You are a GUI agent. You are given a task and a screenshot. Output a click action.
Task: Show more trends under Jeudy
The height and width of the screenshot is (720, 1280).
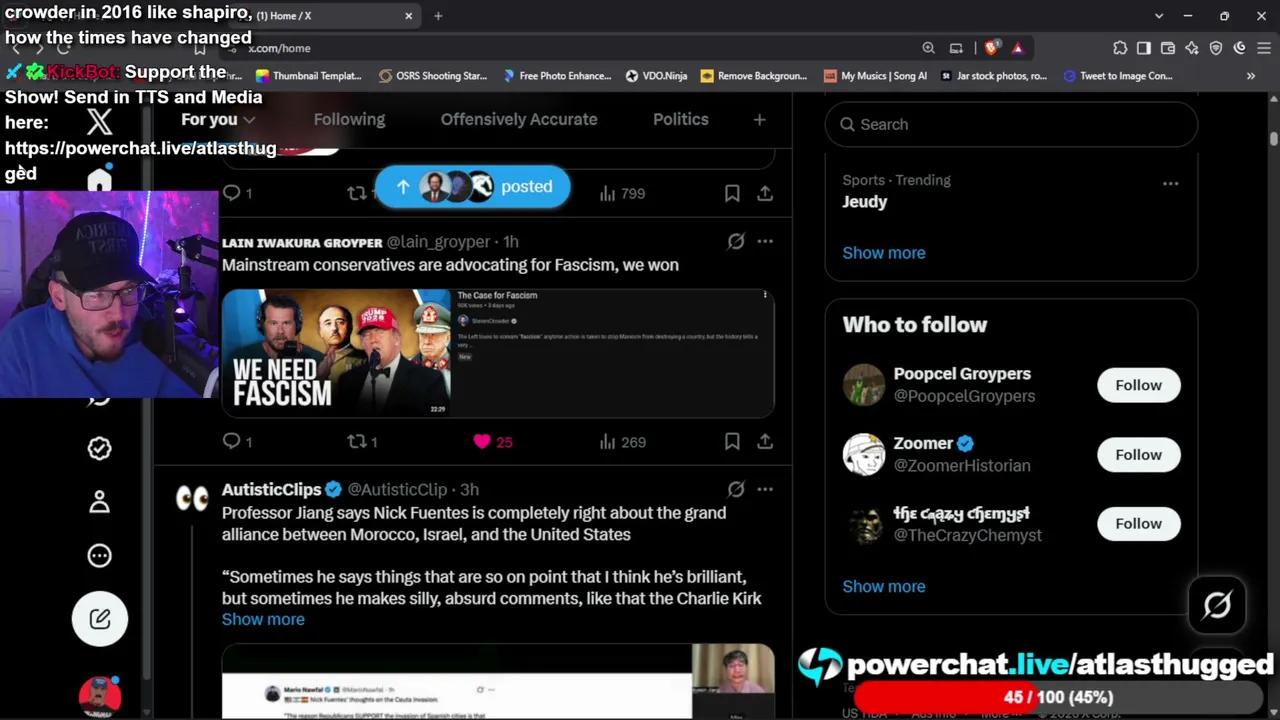click(x=884, y=253)
